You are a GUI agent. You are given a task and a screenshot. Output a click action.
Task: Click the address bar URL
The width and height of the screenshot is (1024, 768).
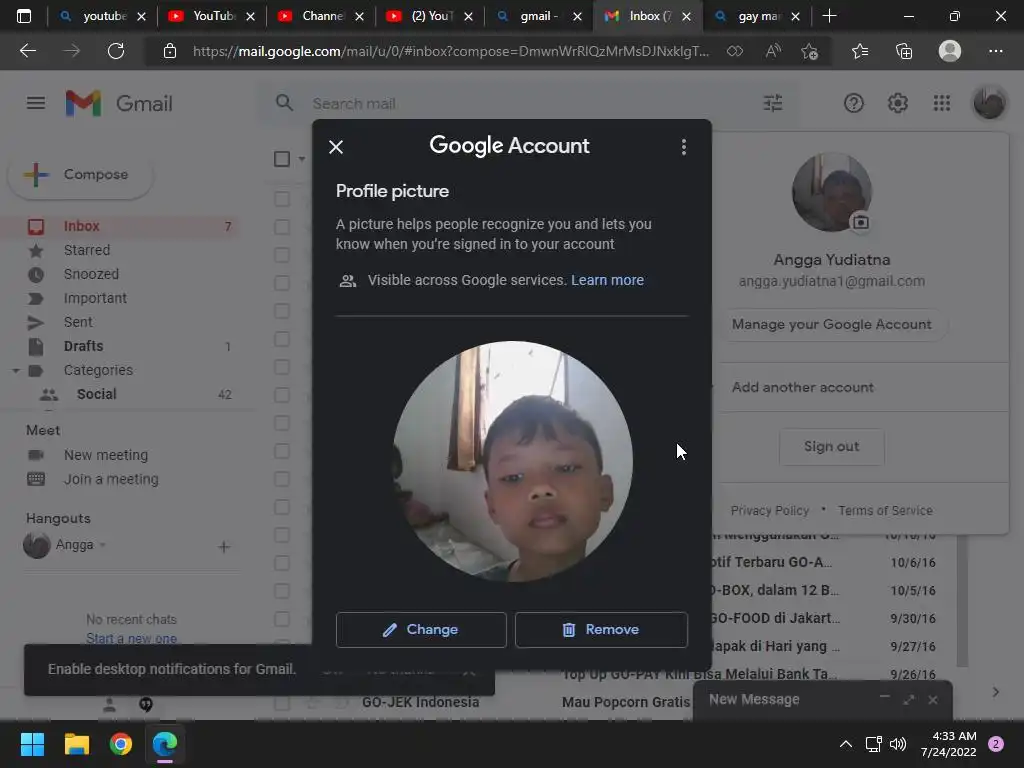451,51
